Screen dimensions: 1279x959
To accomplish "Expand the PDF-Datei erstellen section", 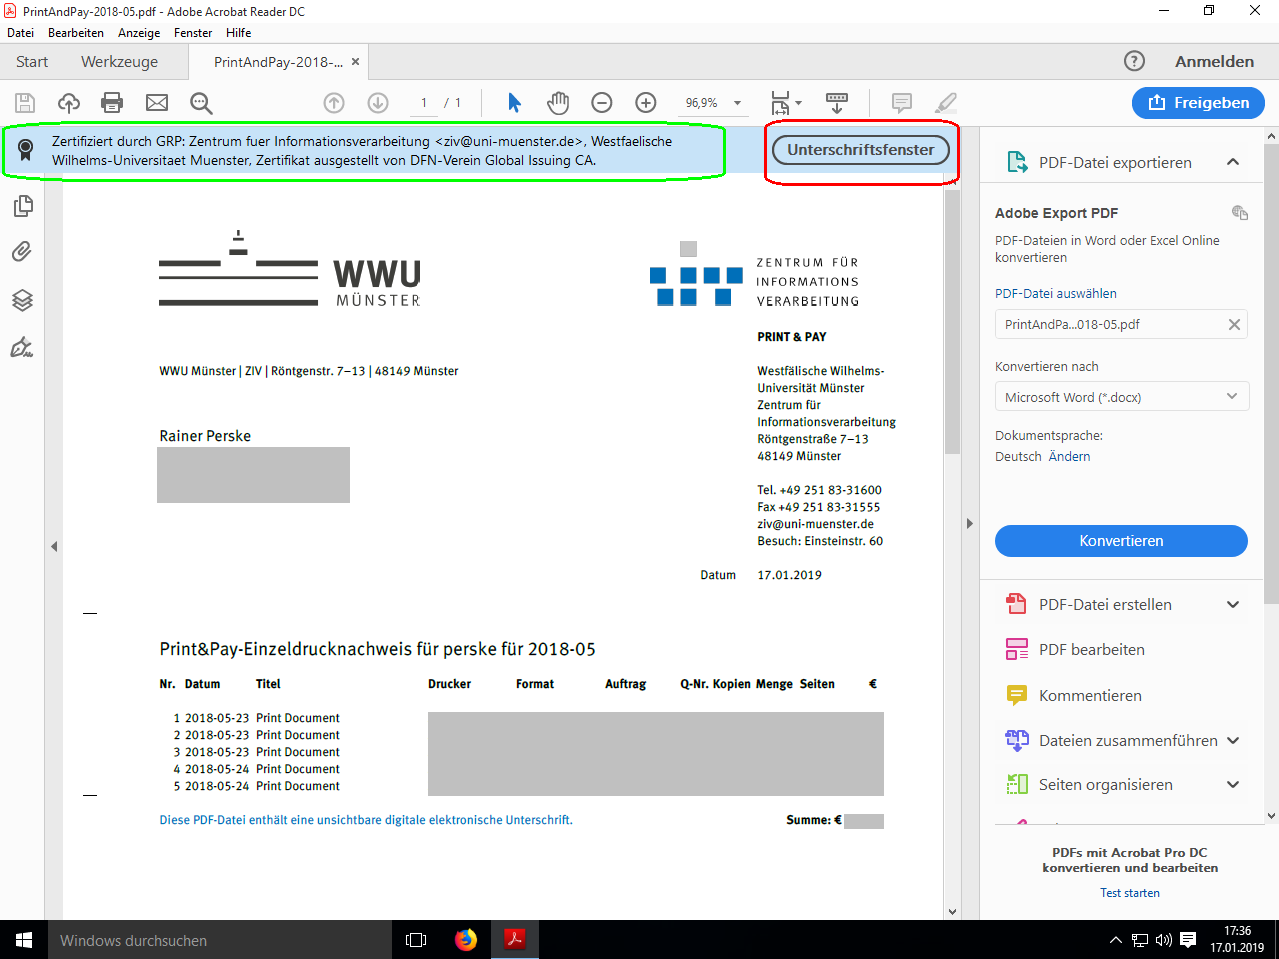I will pyautogui.click(x=1233, y=604).
